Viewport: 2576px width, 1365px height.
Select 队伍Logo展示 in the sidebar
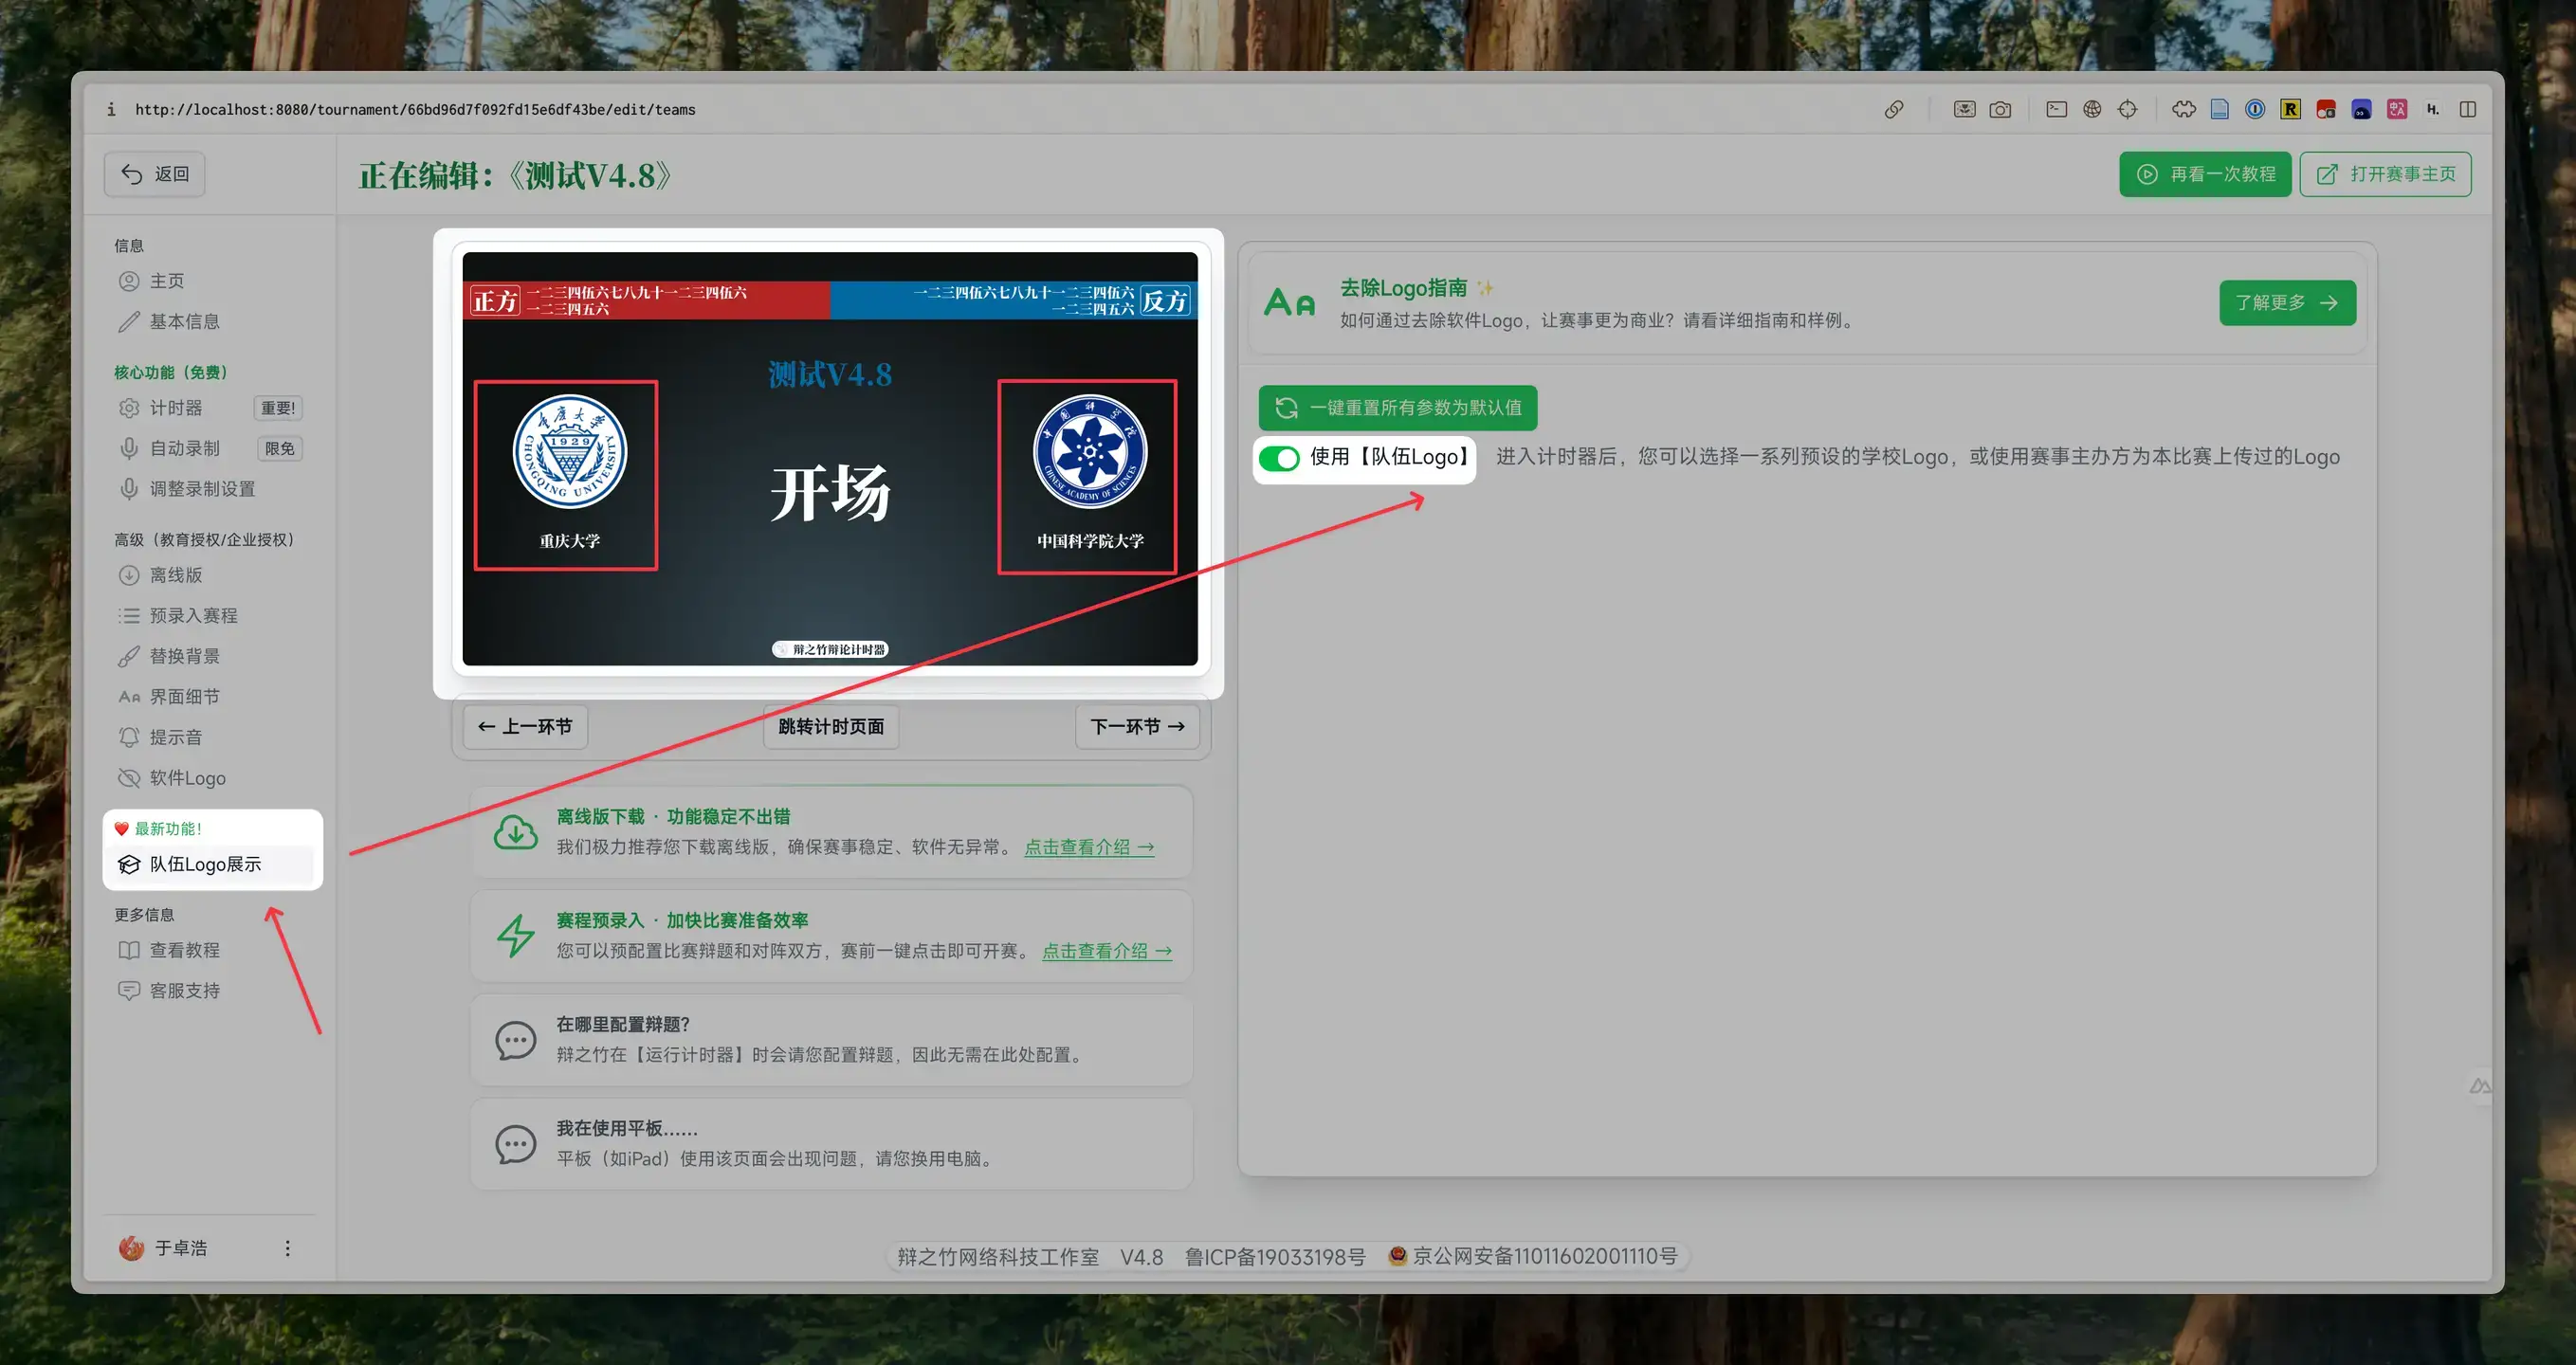point(210,864)
